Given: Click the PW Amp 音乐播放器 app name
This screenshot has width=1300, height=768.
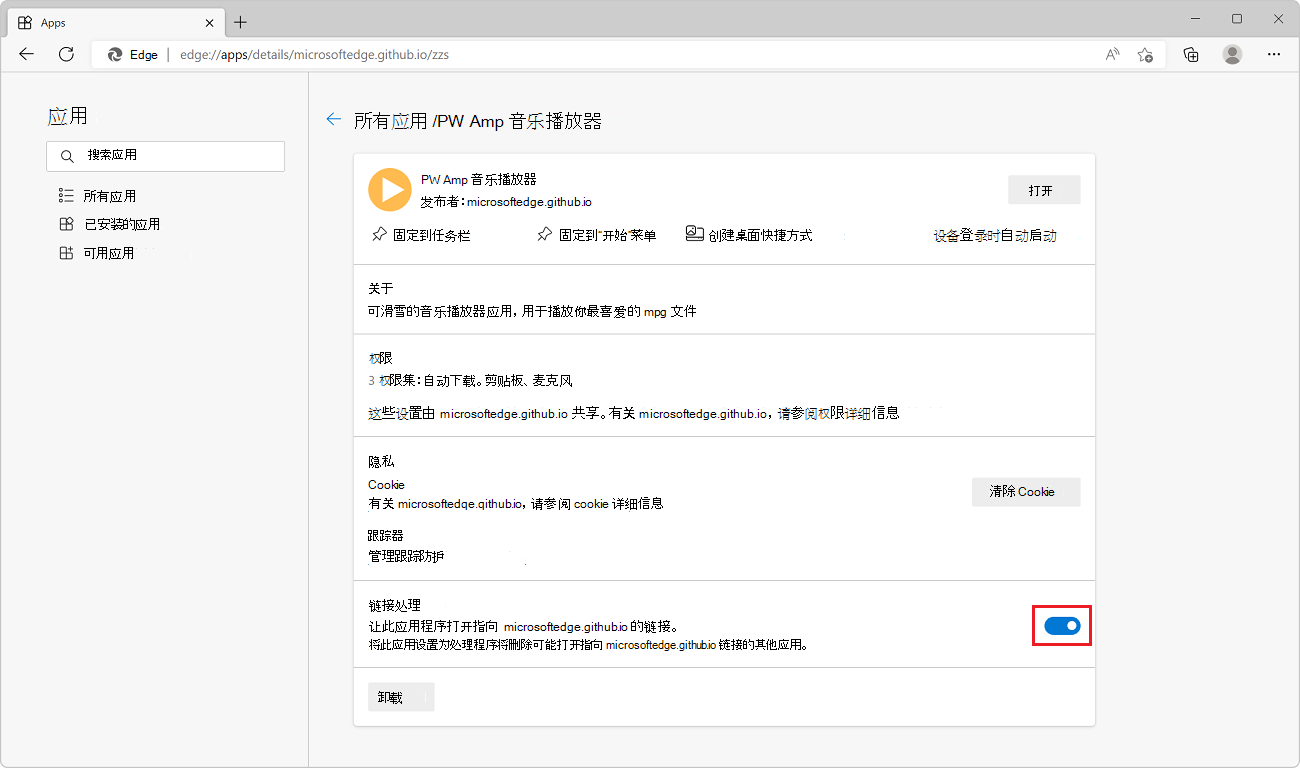Looking at the screenshot, I should 479,179.
